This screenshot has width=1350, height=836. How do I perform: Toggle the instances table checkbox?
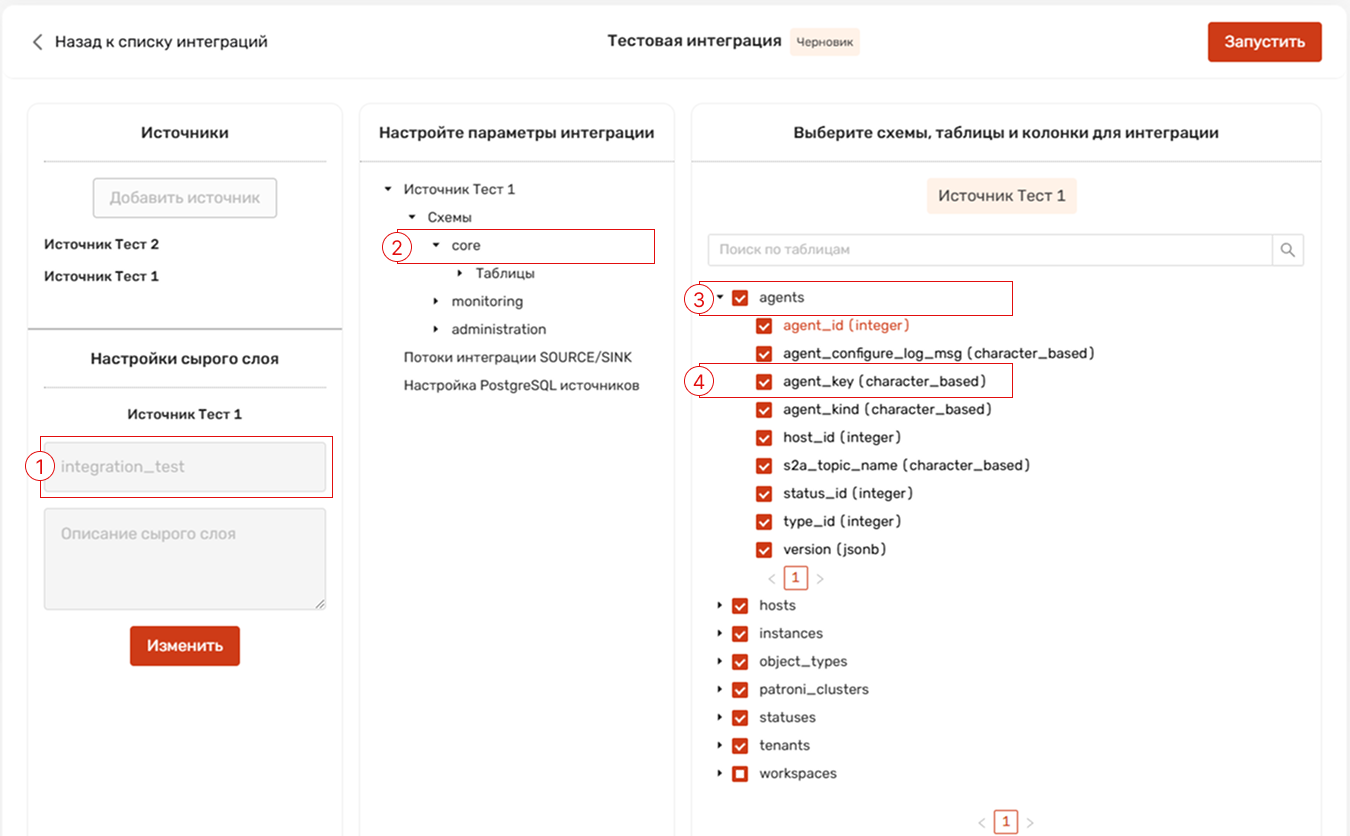point(740,634)
